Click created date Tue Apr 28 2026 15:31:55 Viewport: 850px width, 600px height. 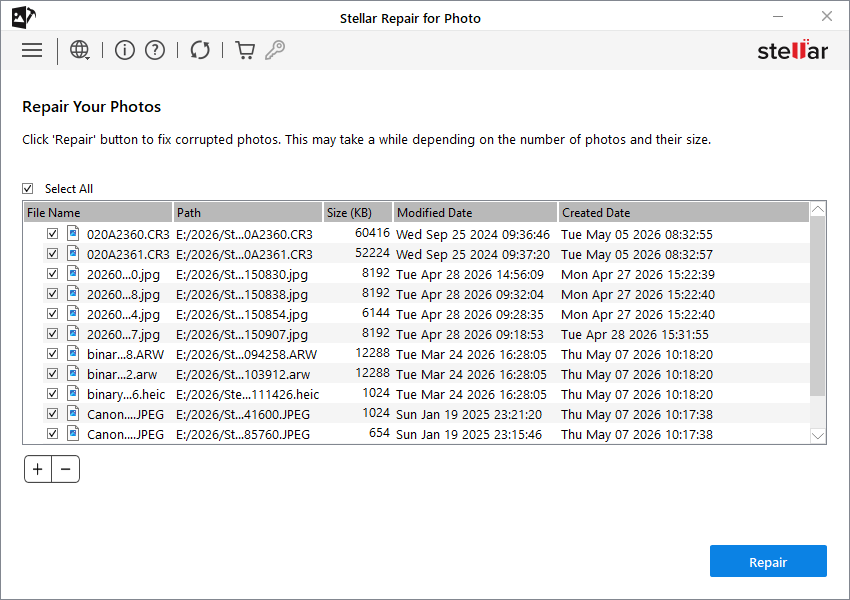pos(635,334)
